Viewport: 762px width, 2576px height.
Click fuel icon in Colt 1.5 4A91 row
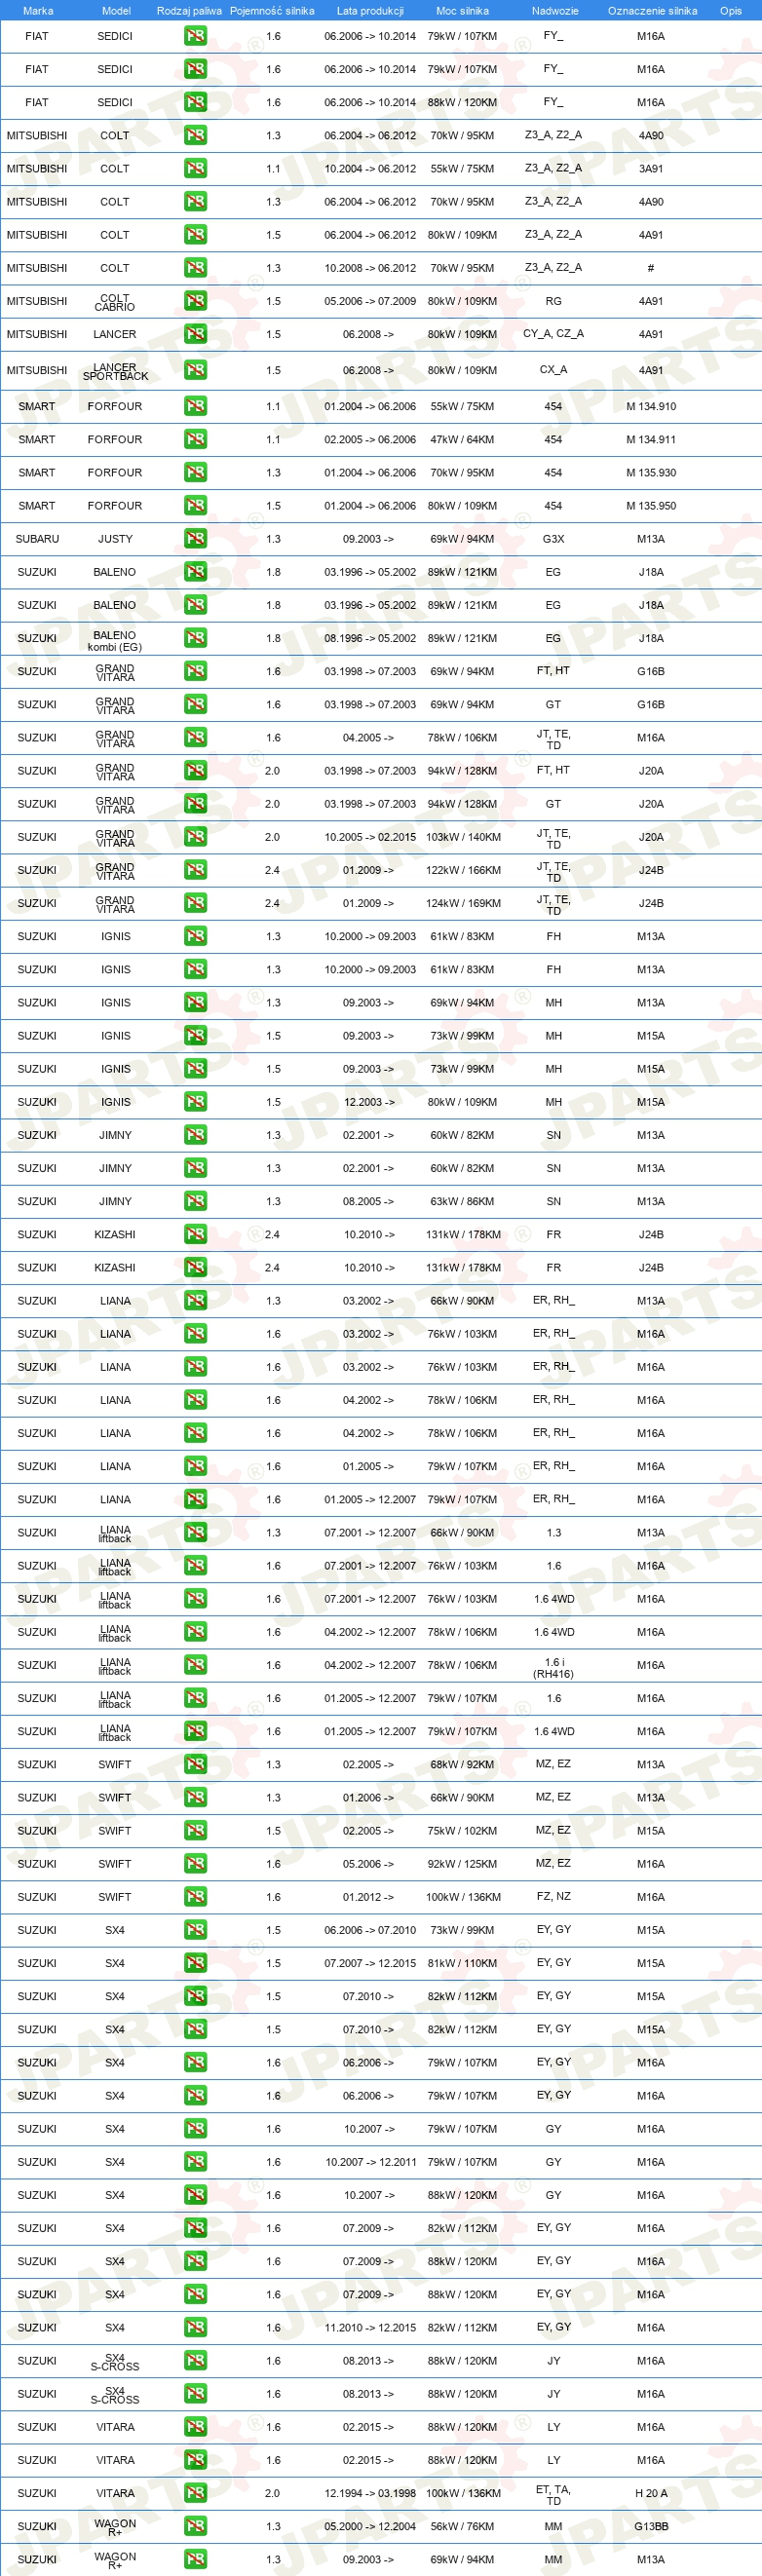click(x=195, y=234)
